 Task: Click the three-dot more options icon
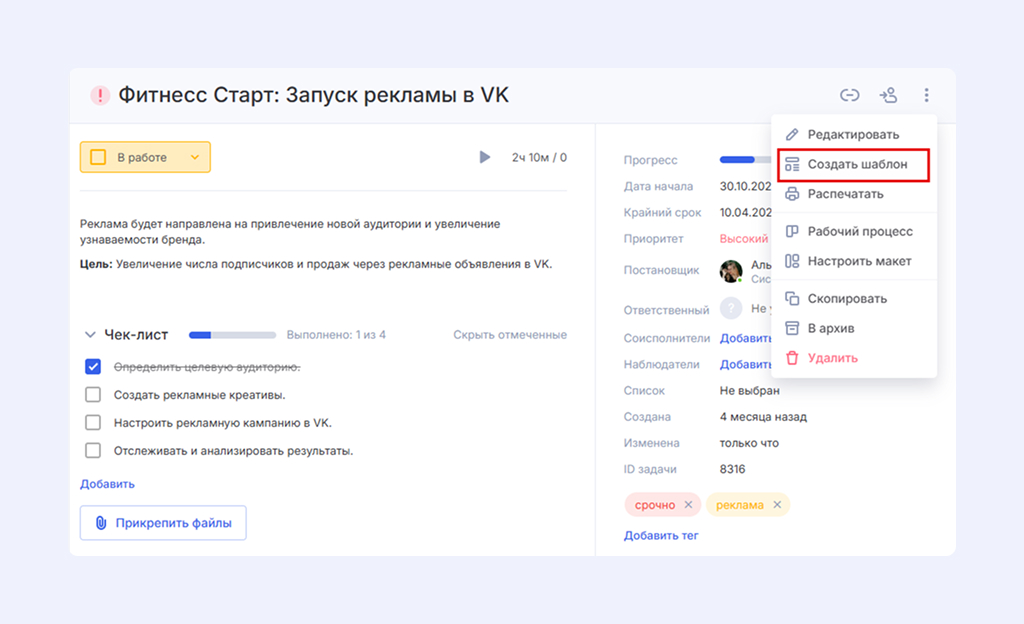tap(926, 96)
